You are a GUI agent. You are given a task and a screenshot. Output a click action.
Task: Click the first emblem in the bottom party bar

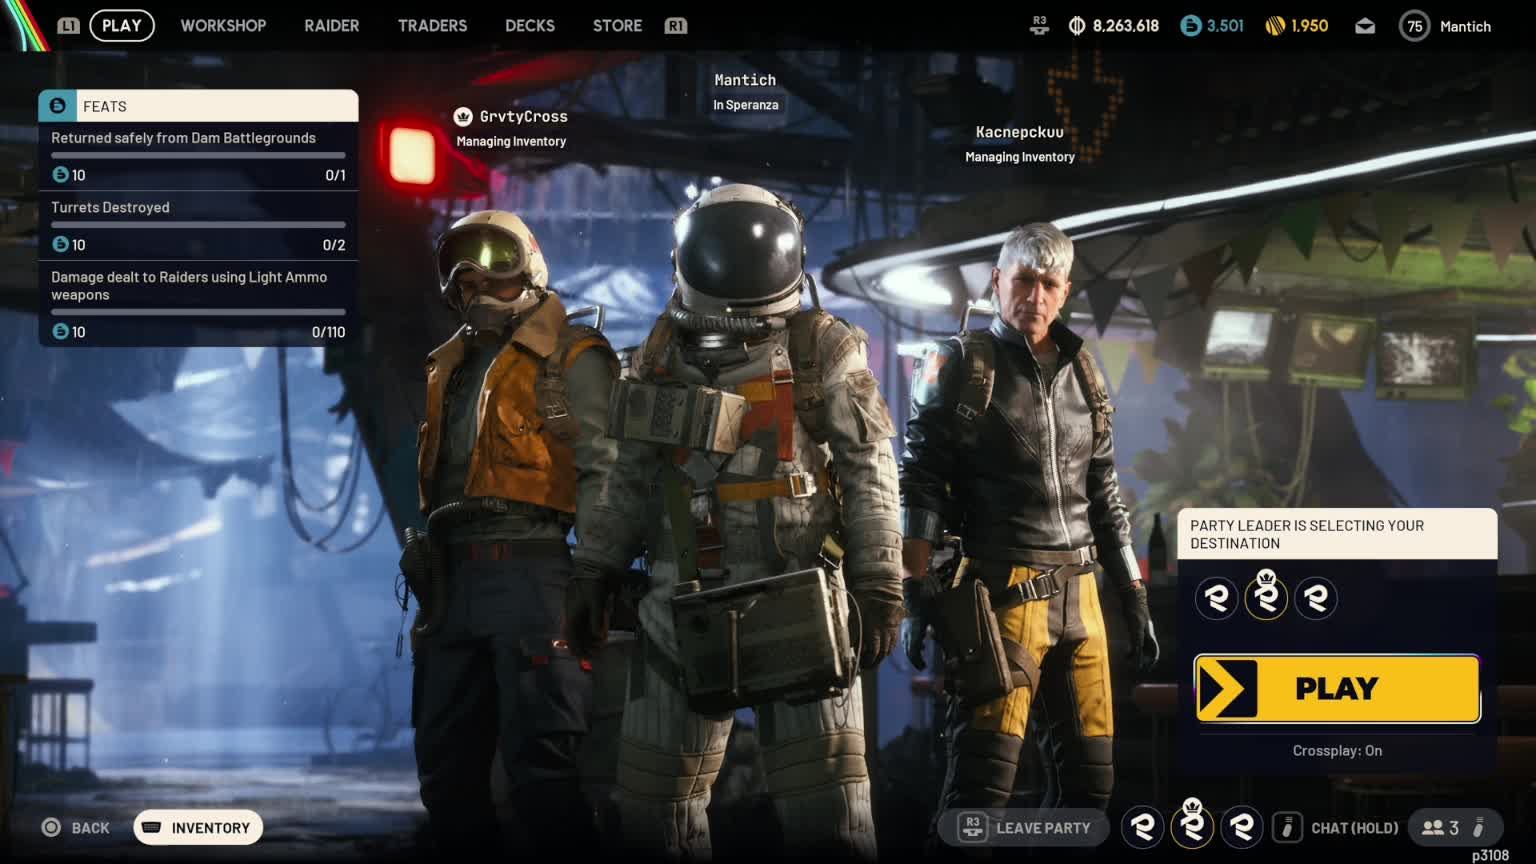(x=1142, y=827)
